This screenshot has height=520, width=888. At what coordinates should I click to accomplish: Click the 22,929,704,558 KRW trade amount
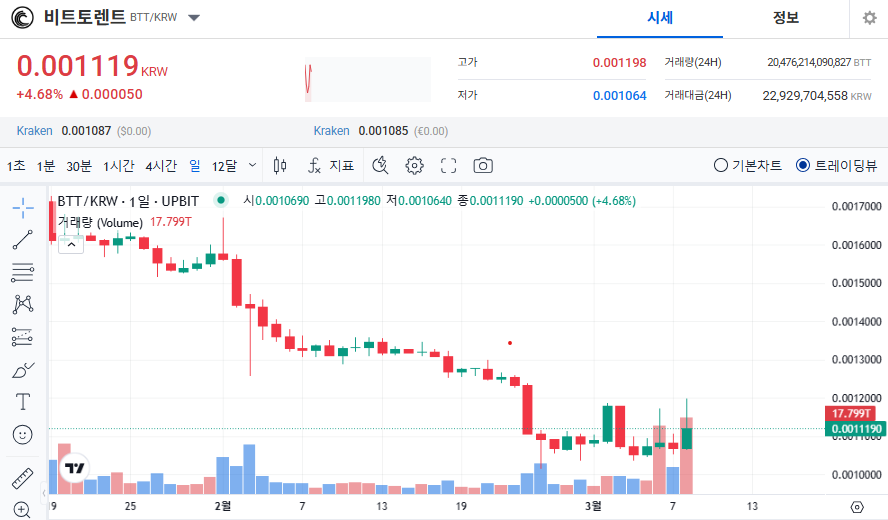[817, 95]
